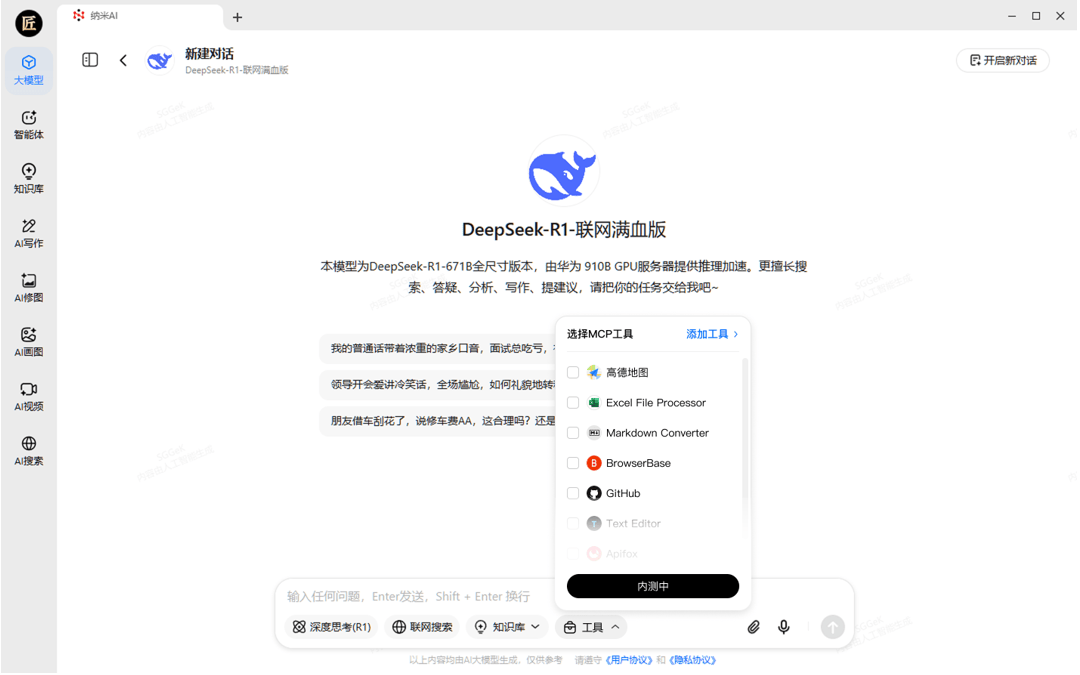The image size is (1080, 675).
Task: Check the BrowserBase checkbox
Action: click(x=573, y=464)
